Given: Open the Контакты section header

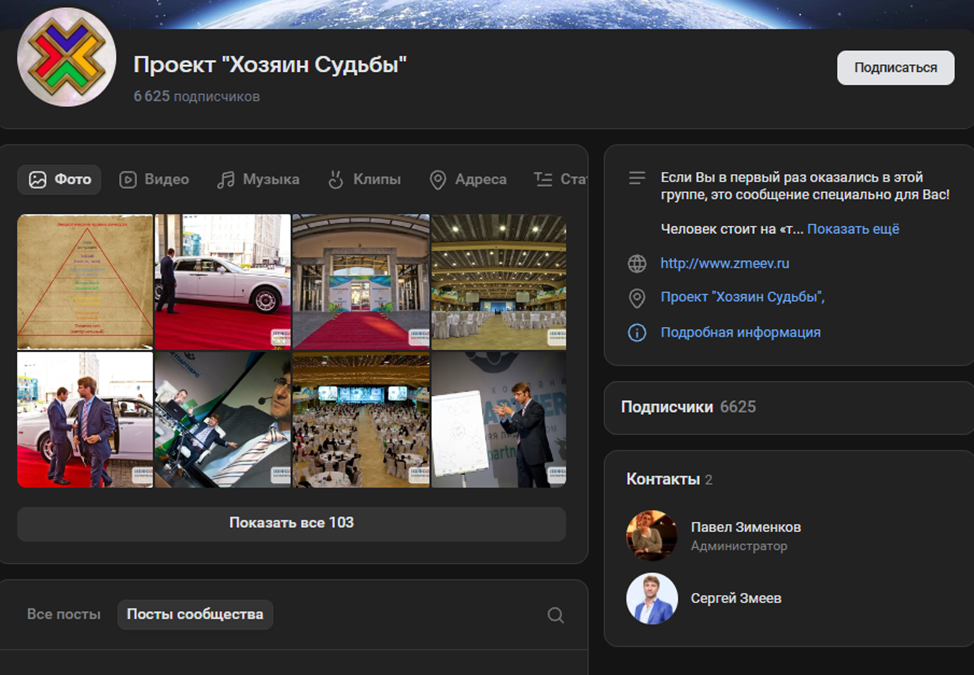Looking at the screenshot, I should [x=669, y=479].
